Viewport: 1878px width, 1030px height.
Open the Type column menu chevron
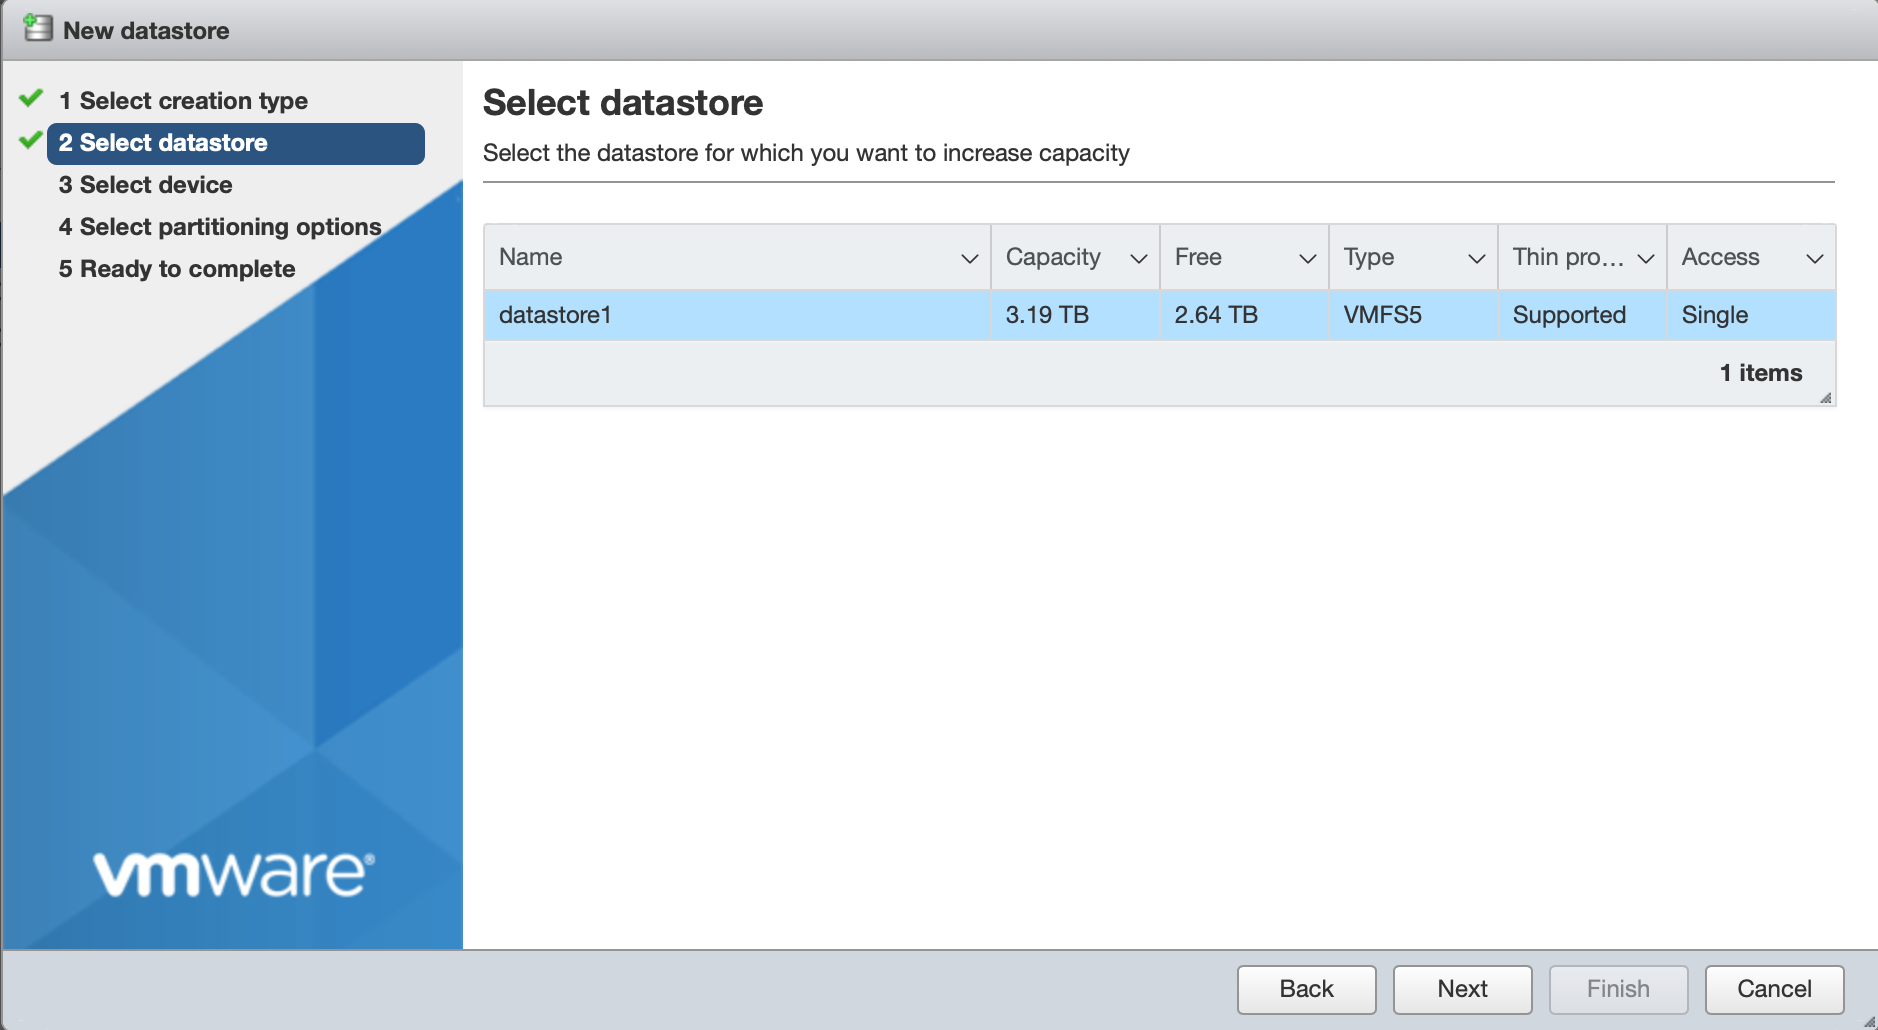click(1476, 259)
